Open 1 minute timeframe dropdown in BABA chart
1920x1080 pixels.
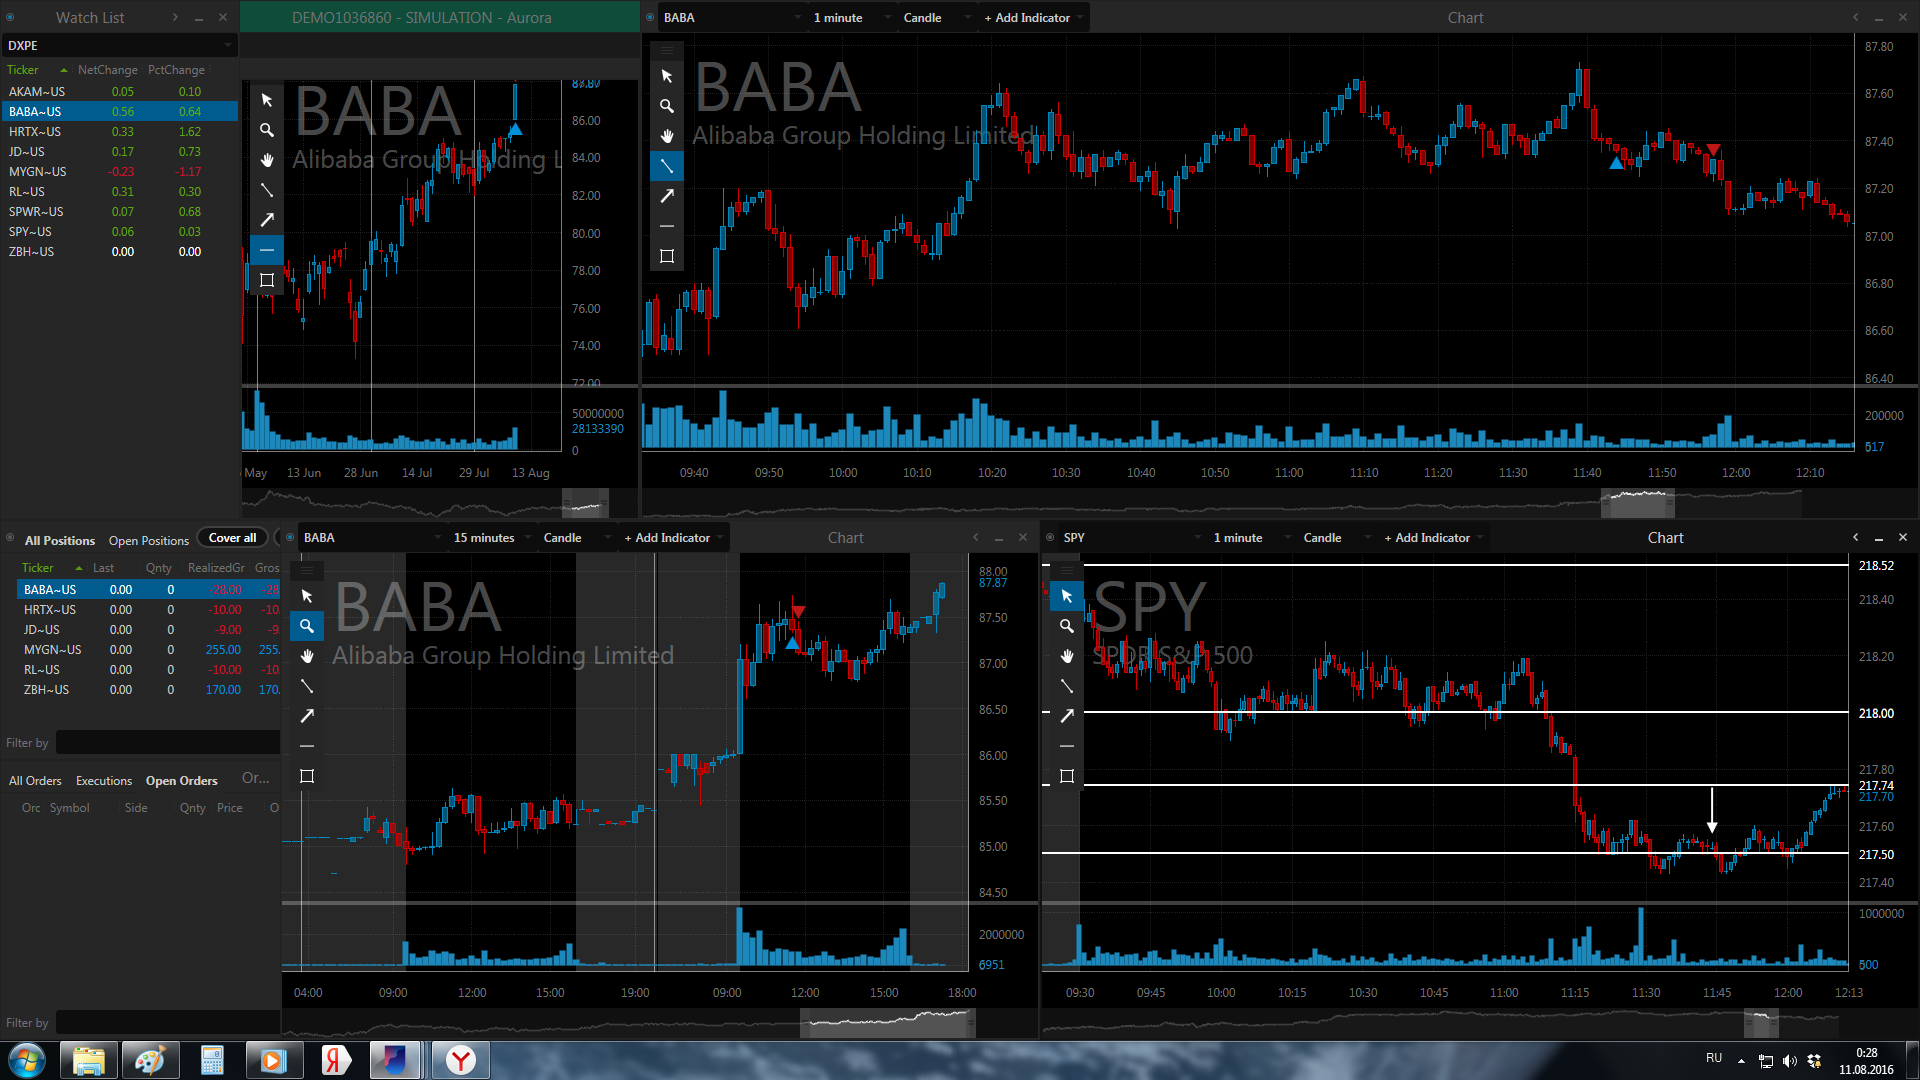(x=851, y=17)
